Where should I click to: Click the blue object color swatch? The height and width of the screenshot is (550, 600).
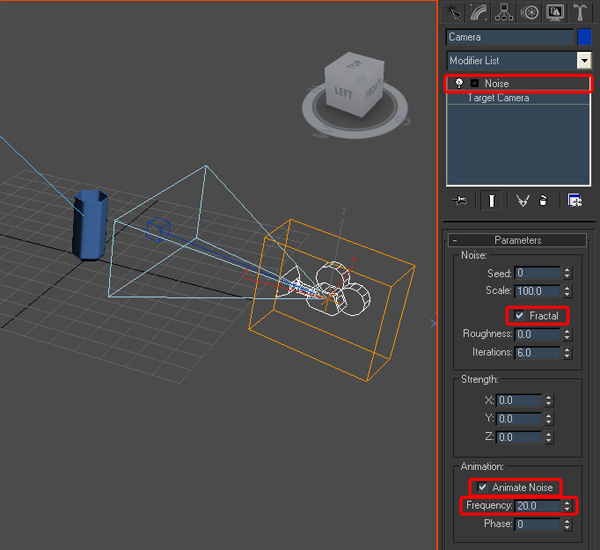click(x=584, y=37)
